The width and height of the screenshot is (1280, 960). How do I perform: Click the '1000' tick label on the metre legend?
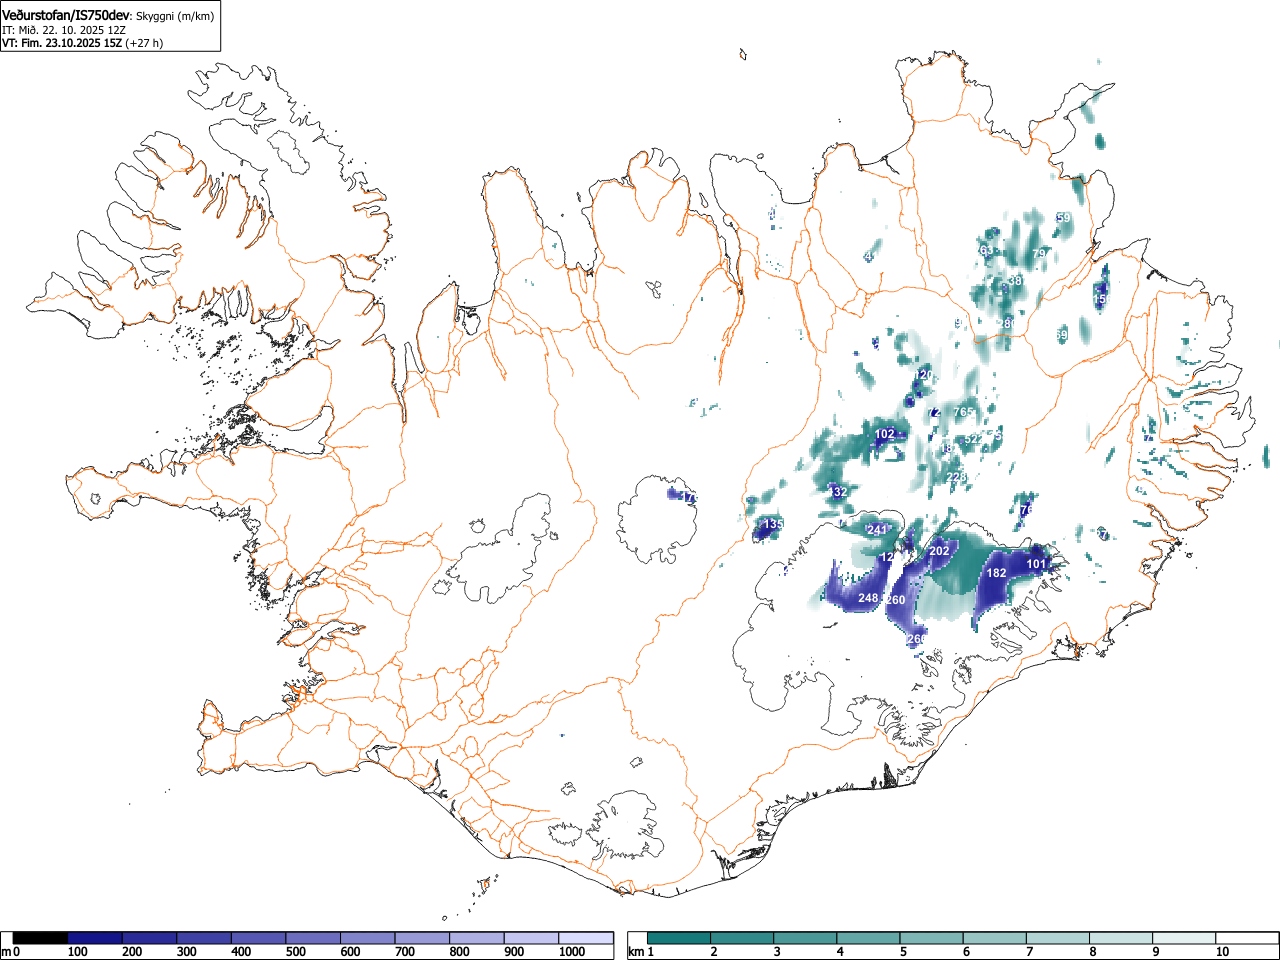click(x=572, y=952)
